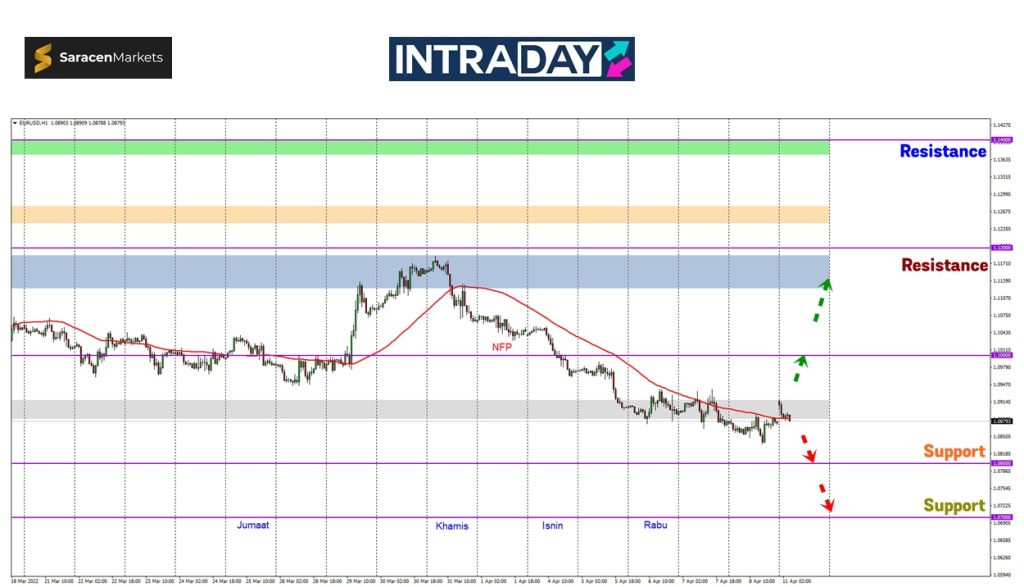1024x587 pixels.
Task: Open the EURUSD,H1 chart symbol dropdown triangle
Action: [15, 123]
